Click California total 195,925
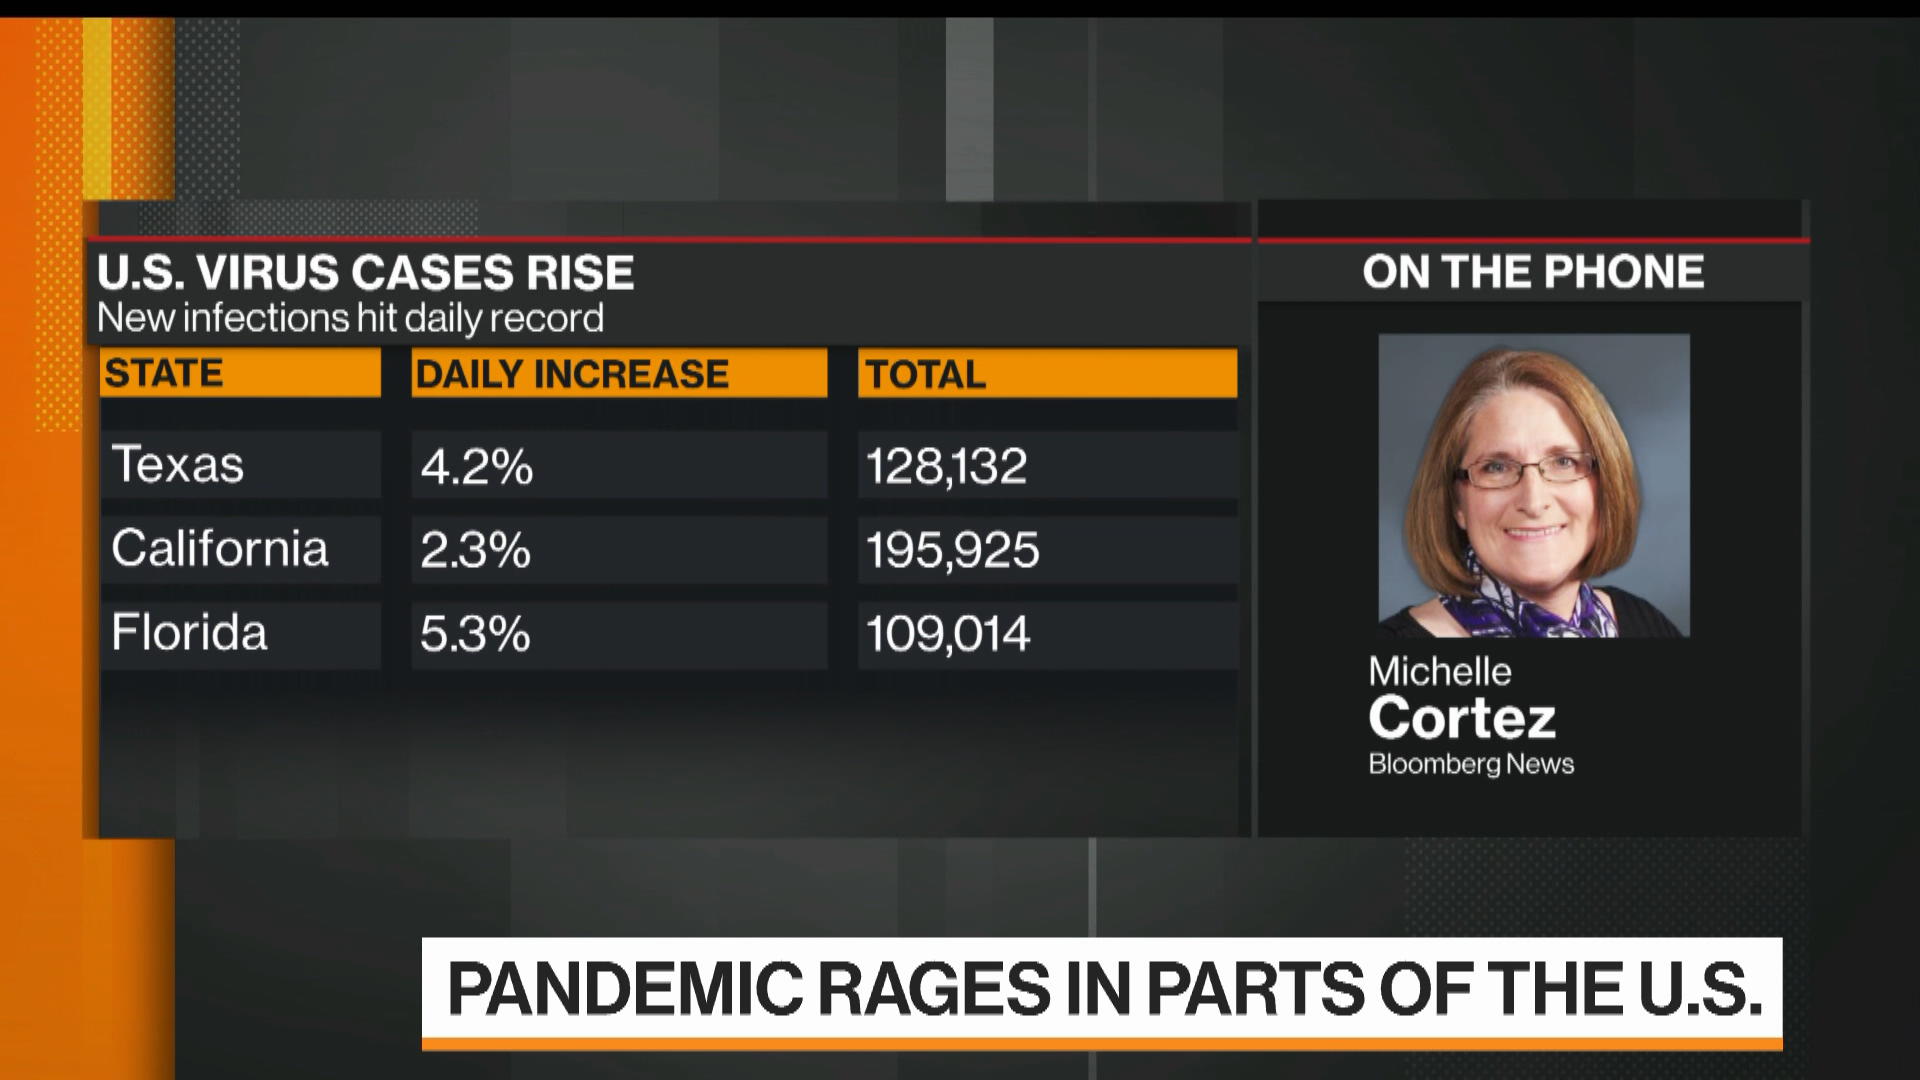 (x=953, y=550)
